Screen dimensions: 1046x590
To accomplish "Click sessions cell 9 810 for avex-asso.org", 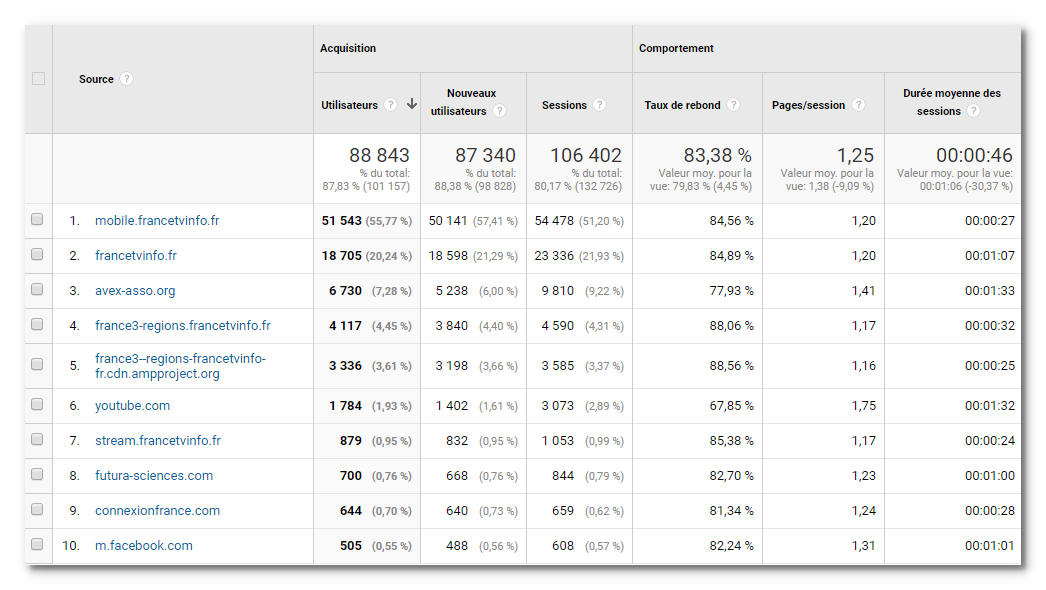I will click(x=558, y=291).
